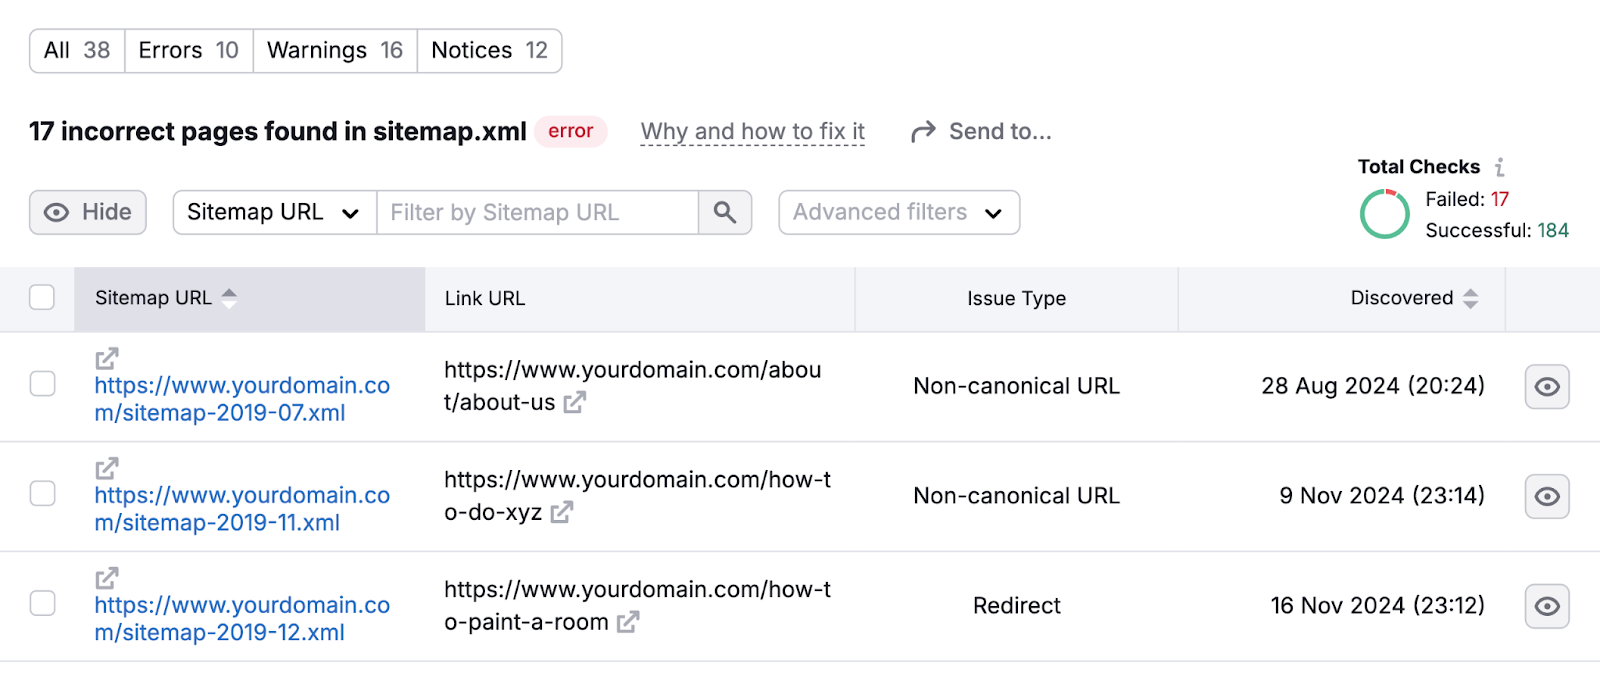Open sitemap-2019-12.xml via its external link icon
Screen dimensions: 1600x673
(106, 577)
